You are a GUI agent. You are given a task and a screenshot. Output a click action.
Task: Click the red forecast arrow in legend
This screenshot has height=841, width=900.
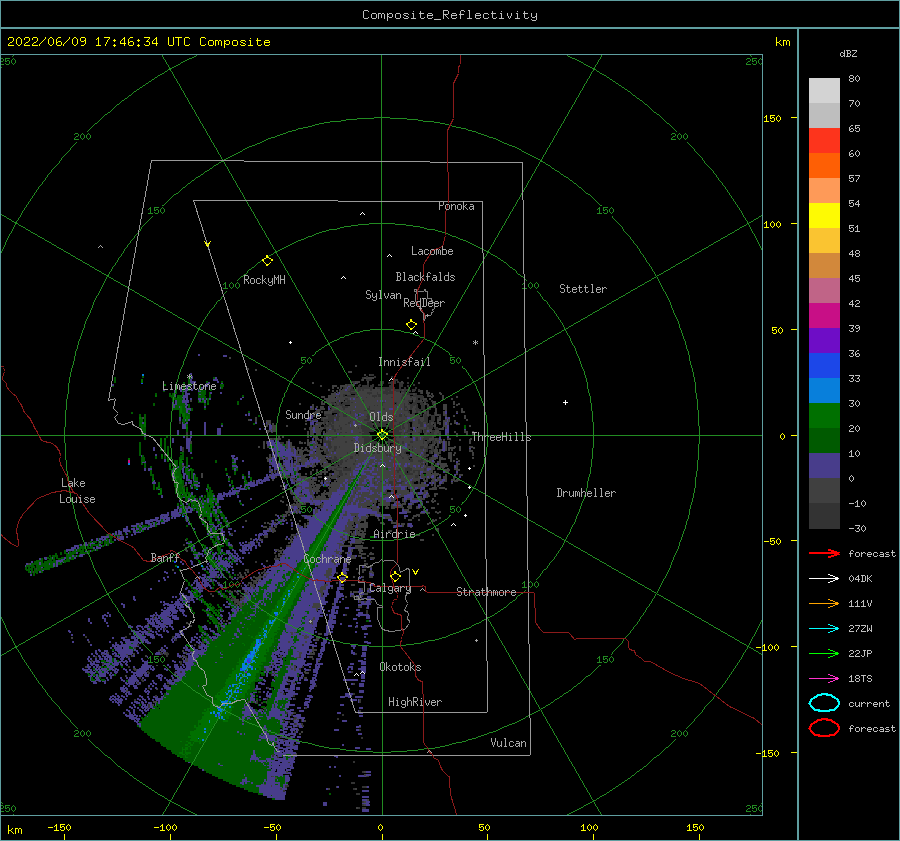pos(824,553)
